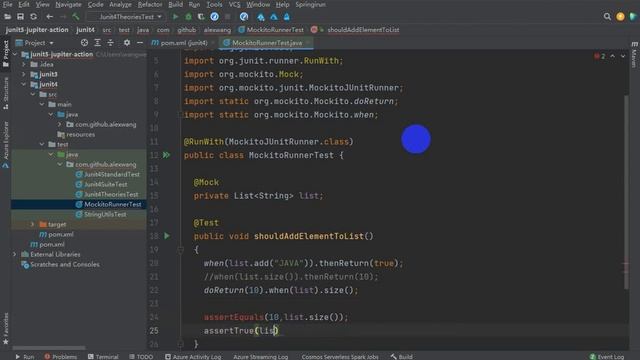The image size is (640, 360).
Task: Collapse the test folder
Action: tap(42, 144)
